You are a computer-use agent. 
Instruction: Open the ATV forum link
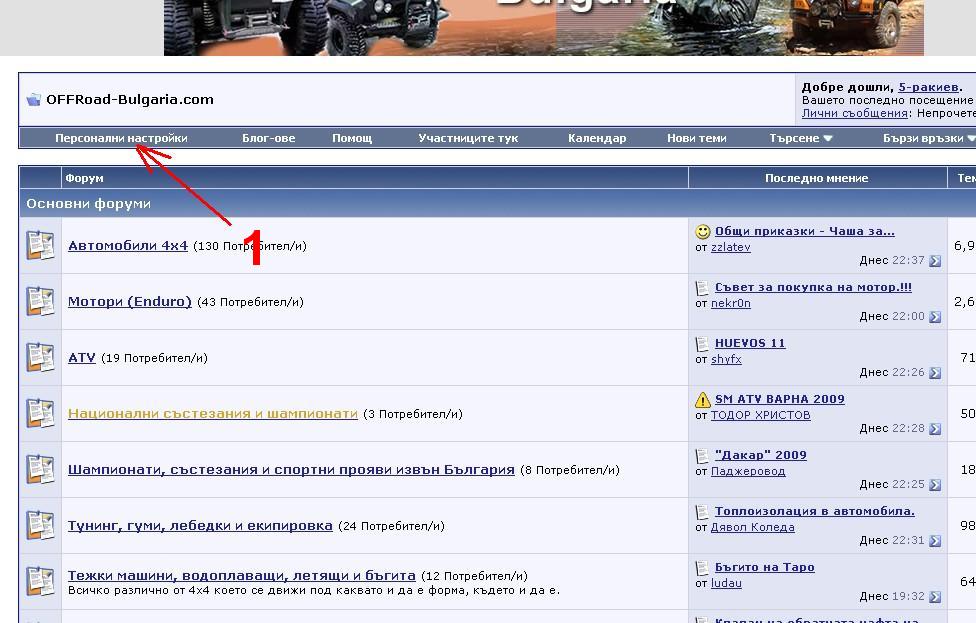[82, 358]
